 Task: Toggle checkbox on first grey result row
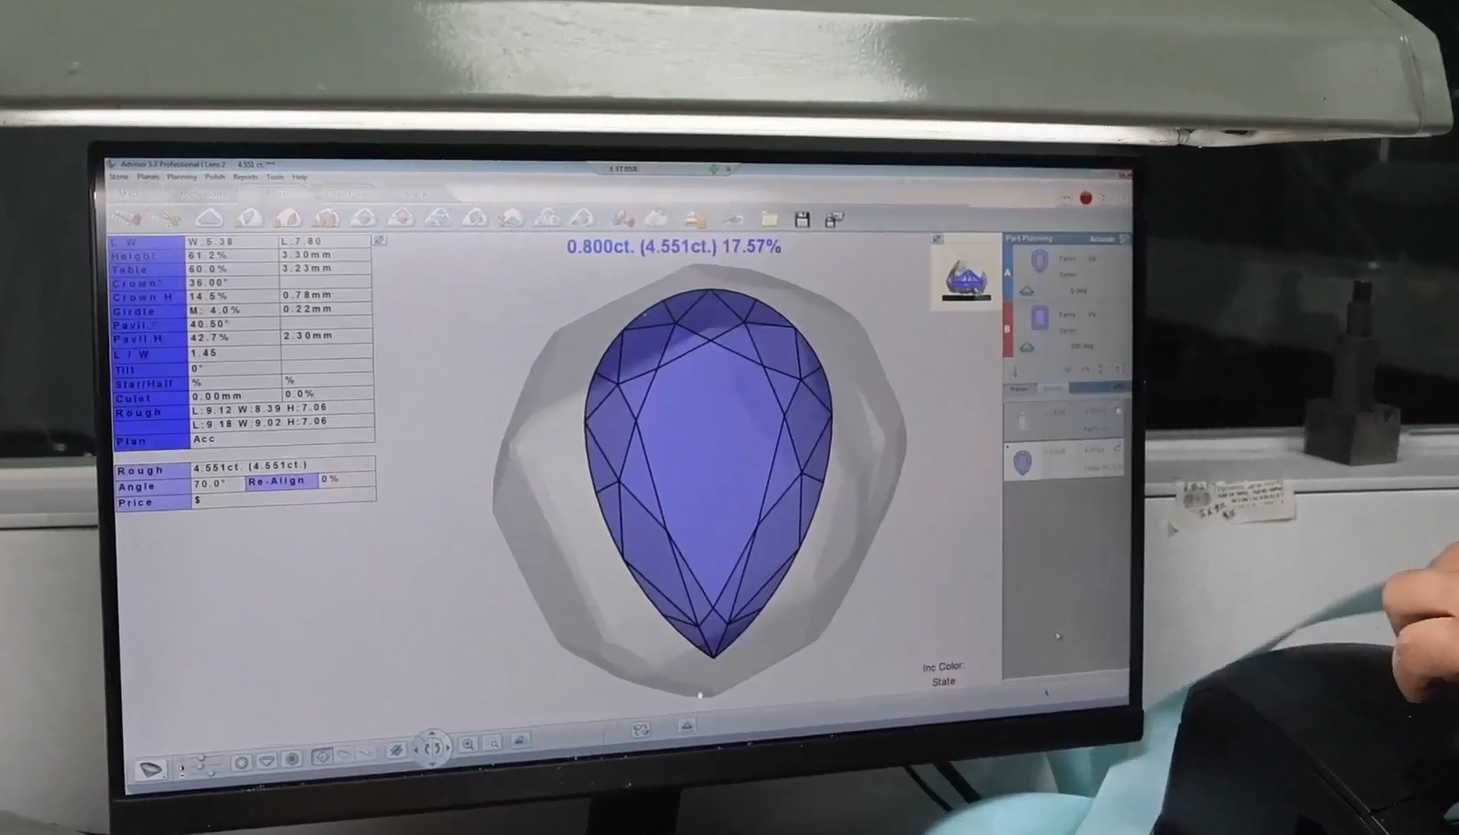(1118, 412)
